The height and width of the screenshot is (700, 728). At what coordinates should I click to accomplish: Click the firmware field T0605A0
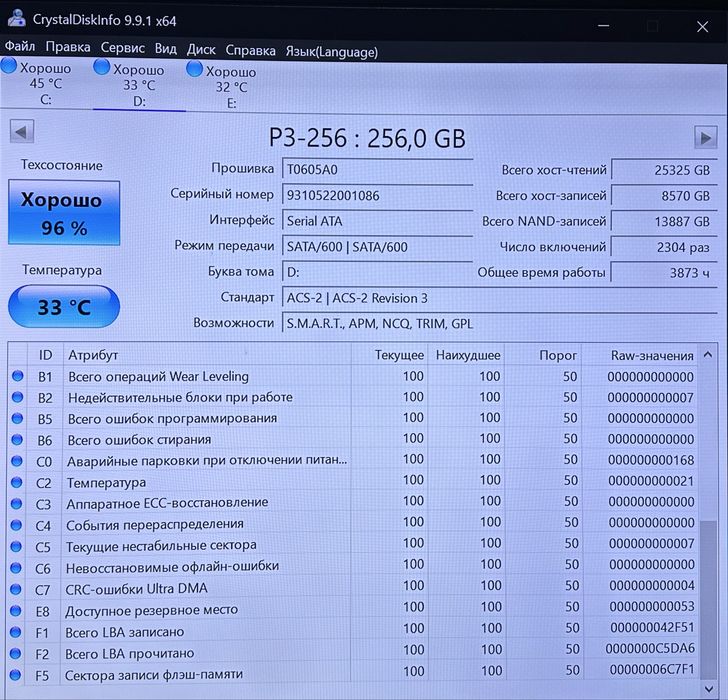377,169
